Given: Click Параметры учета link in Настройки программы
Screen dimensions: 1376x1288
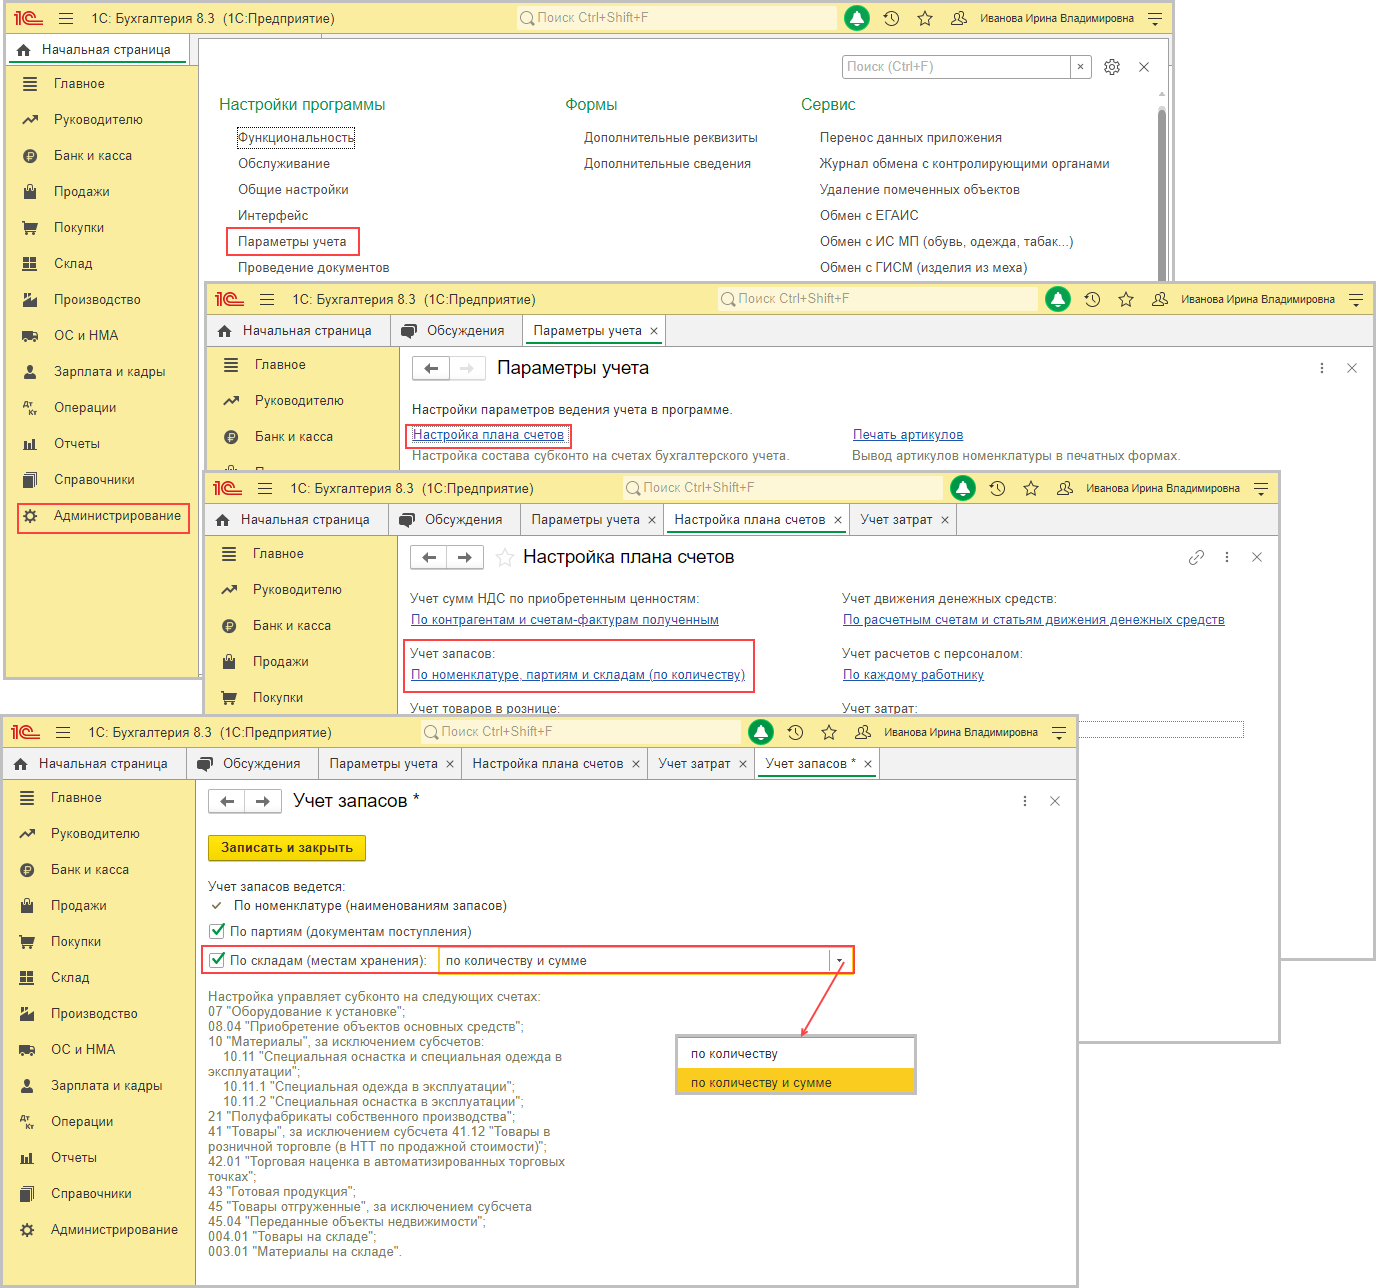Looking at the screenshot, I should tap(292, 241).
